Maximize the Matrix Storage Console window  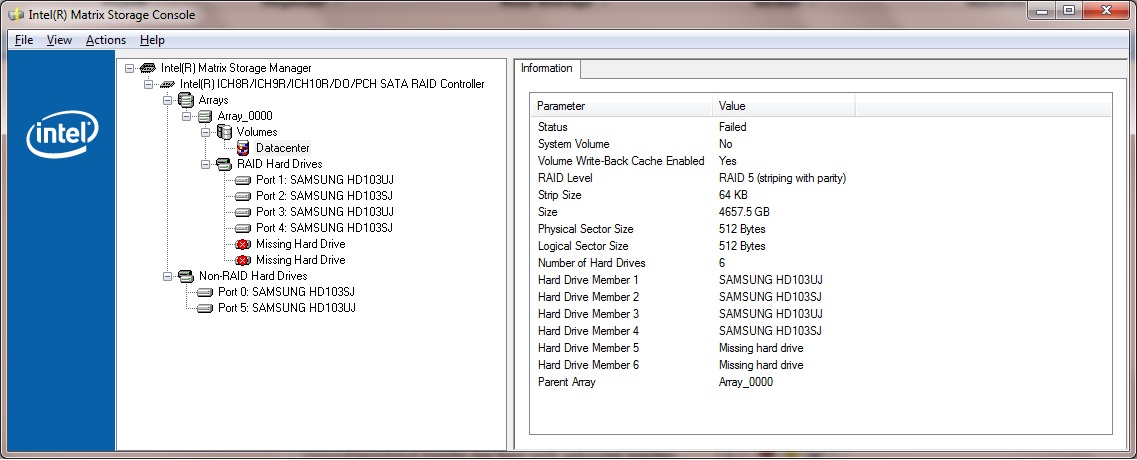(1068, 11)
